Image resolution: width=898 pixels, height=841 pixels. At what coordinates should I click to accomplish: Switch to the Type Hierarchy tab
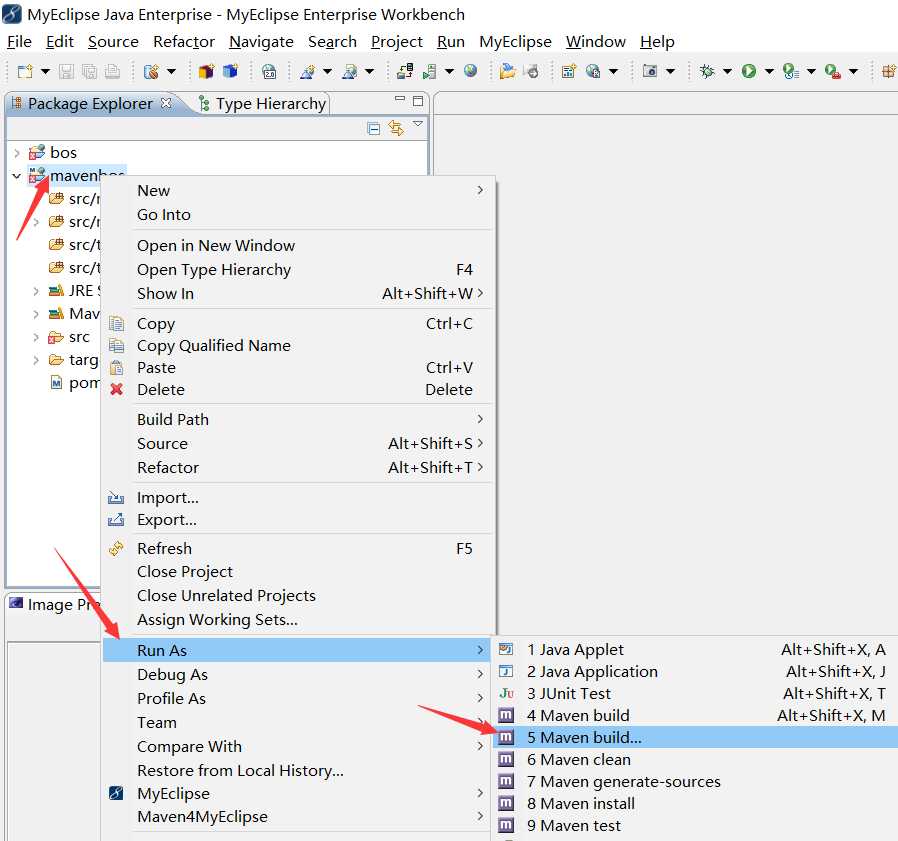tap(262, 104)
